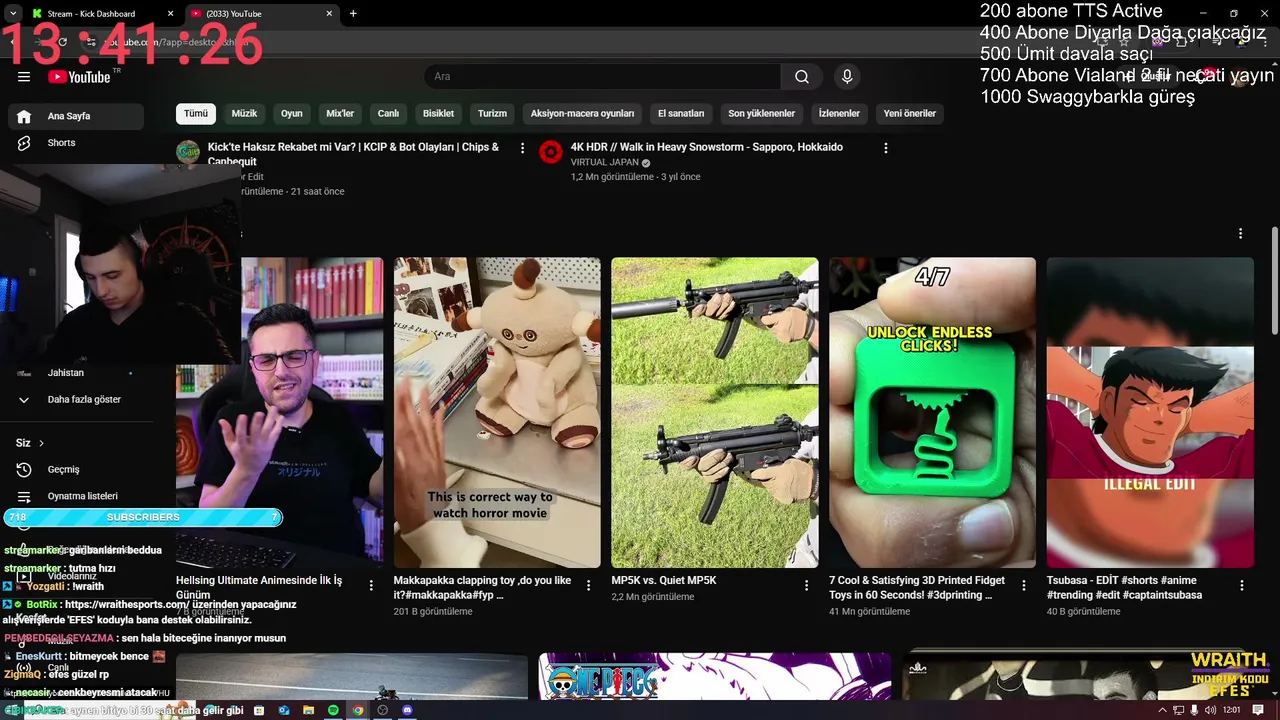Open Shorts shelf three-dot menu
The height and width of the screenshot is (720, 1280).
1241,233
